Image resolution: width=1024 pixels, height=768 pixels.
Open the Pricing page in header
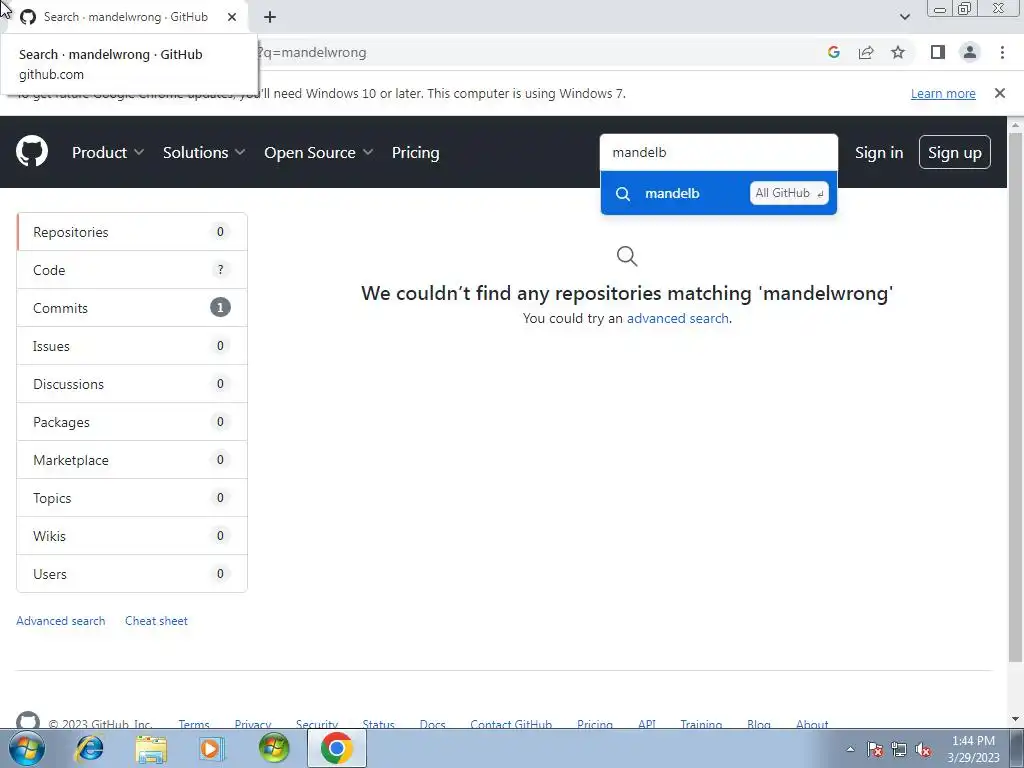(415, 152)
